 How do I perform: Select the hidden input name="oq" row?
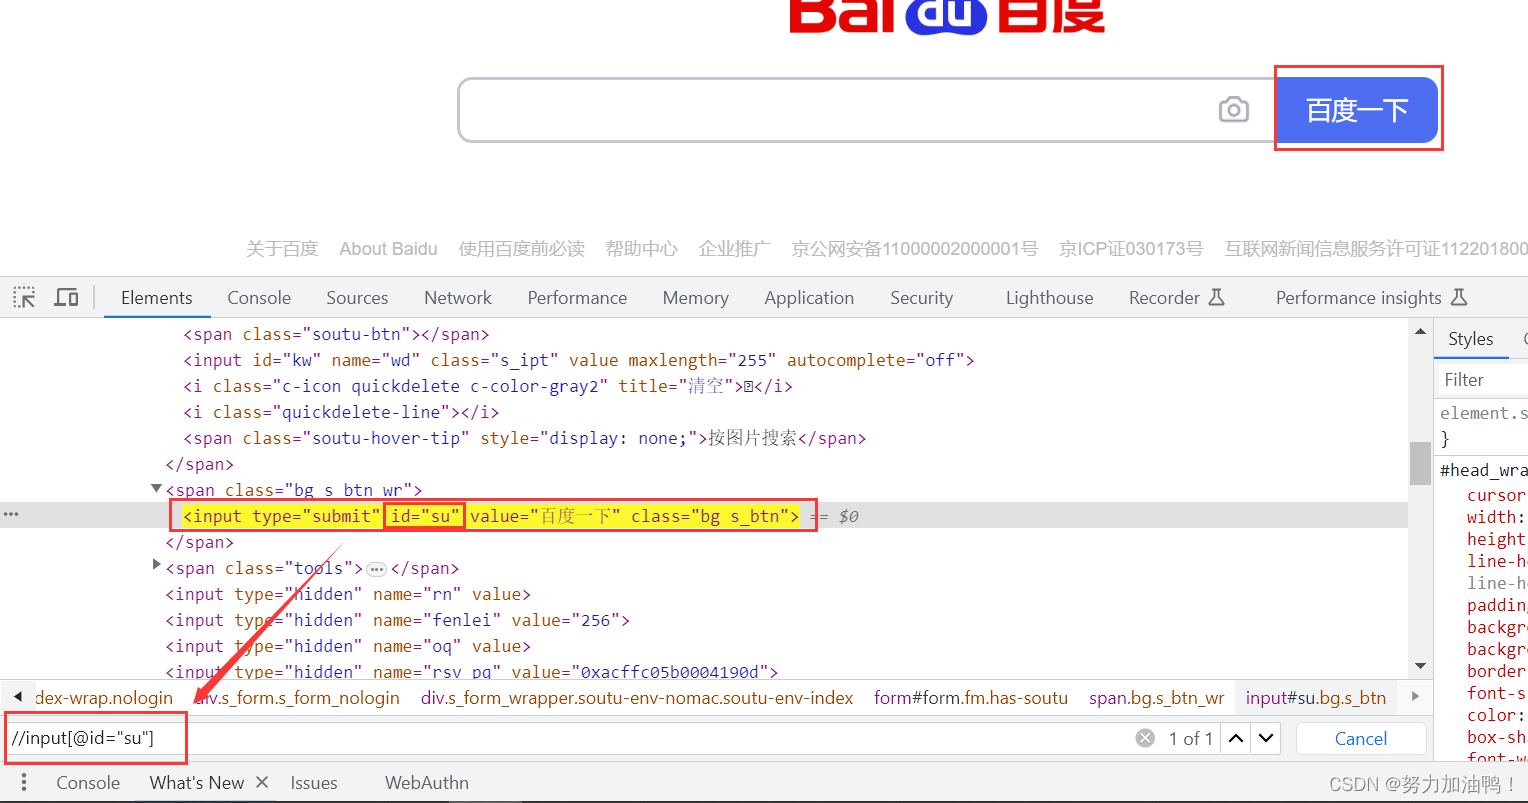pos(348,646)
